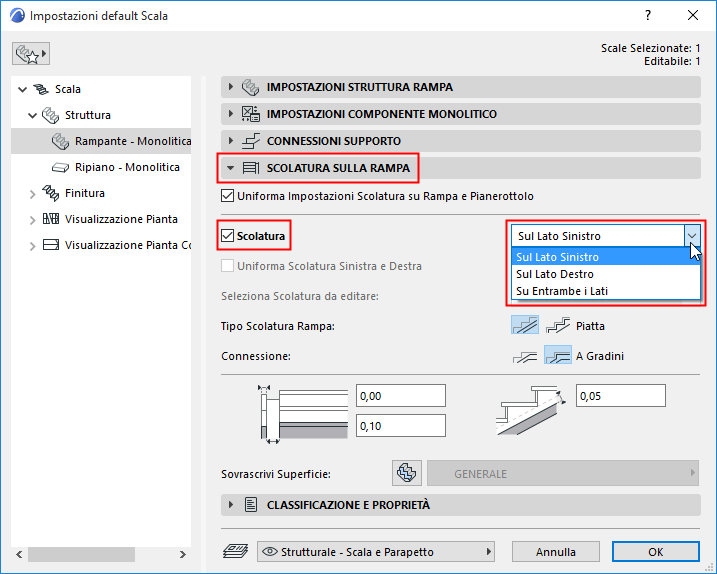Click the tree scrollbar right arrow

click(x=182, y=554)
